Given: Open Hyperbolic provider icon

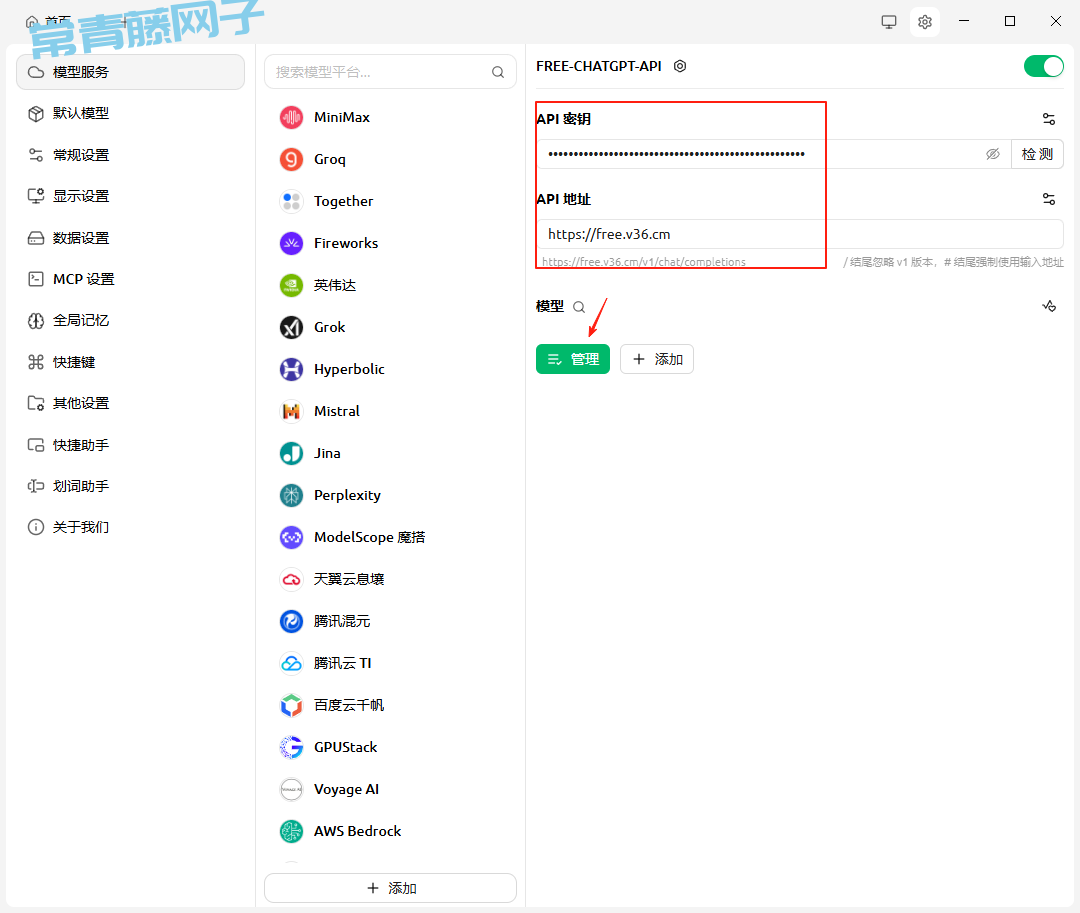Looking at the screenshot, I should (x=291, y=369).
